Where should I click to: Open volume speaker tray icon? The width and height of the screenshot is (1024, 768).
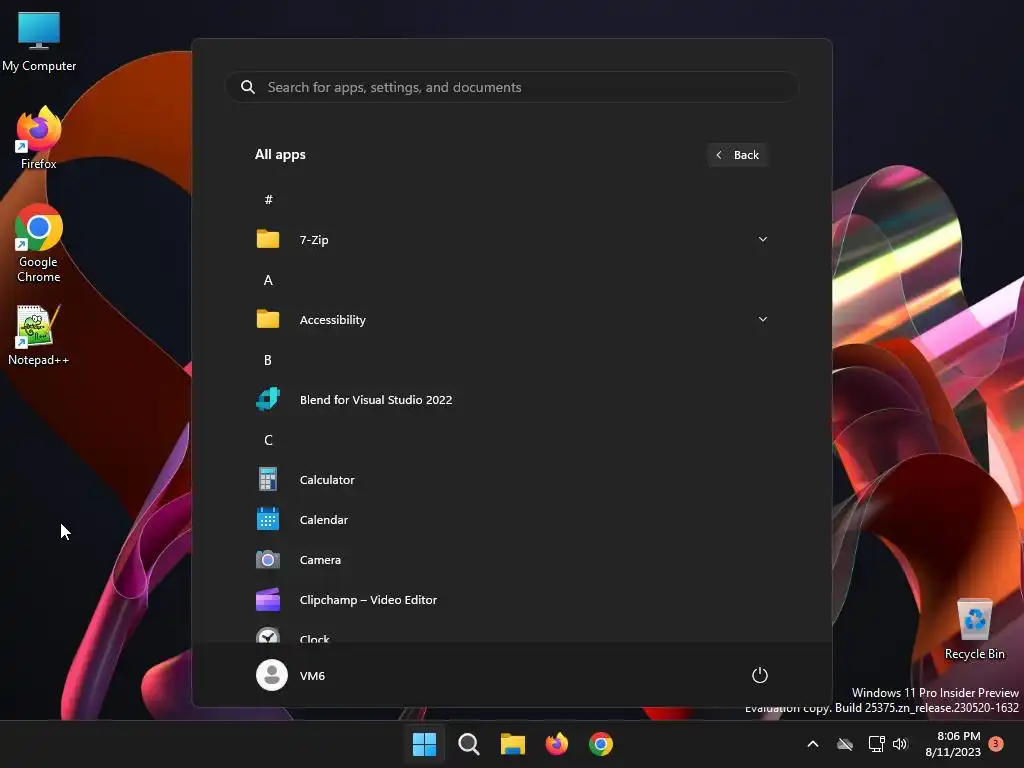point(901,743)
